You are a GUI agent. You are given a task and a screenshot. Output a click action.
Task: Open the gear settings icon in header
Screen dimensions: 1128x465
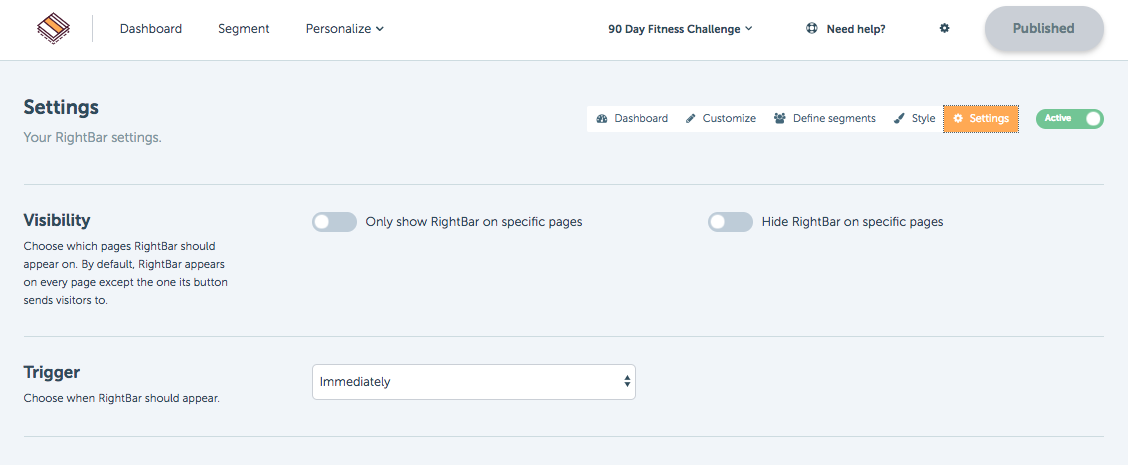coord(945,29)
